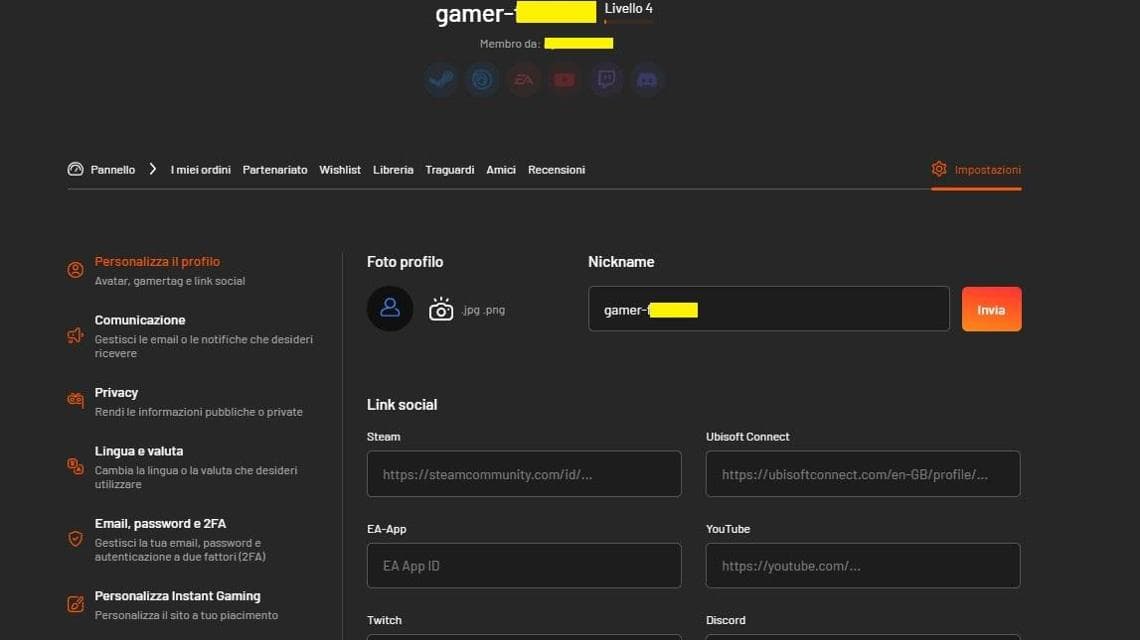The image size is (1140, 640).
Task: Open Personalizza Instant Gaming section
Action: click(173, 604)
